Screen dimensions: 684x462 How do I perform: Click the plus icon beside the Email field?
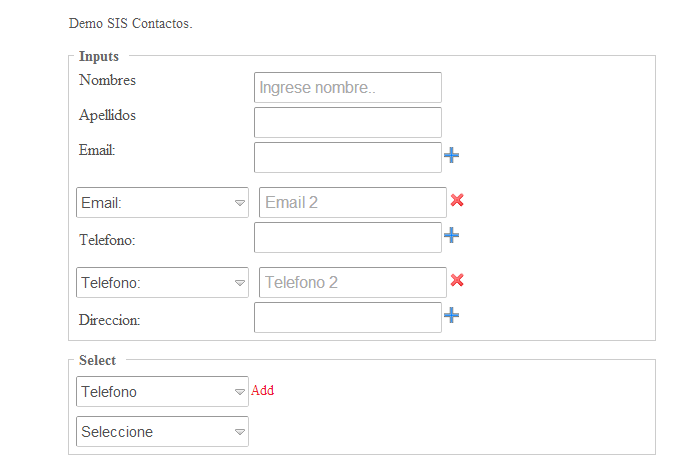[x=451, y=155]
